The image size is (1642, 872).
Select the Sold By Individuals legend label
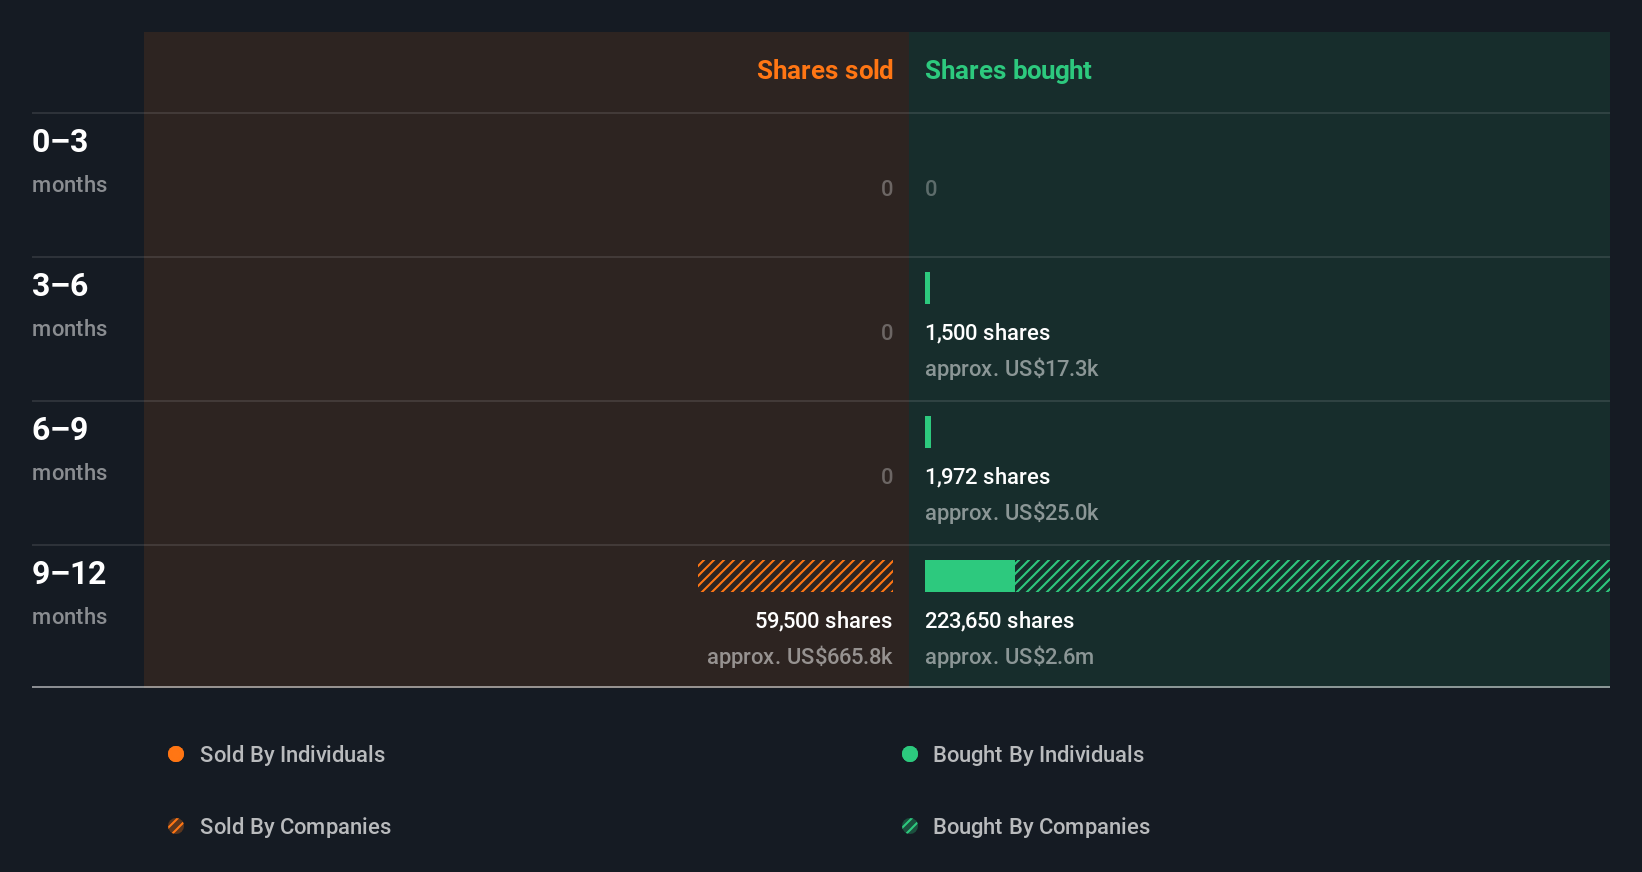pos(292,754)
